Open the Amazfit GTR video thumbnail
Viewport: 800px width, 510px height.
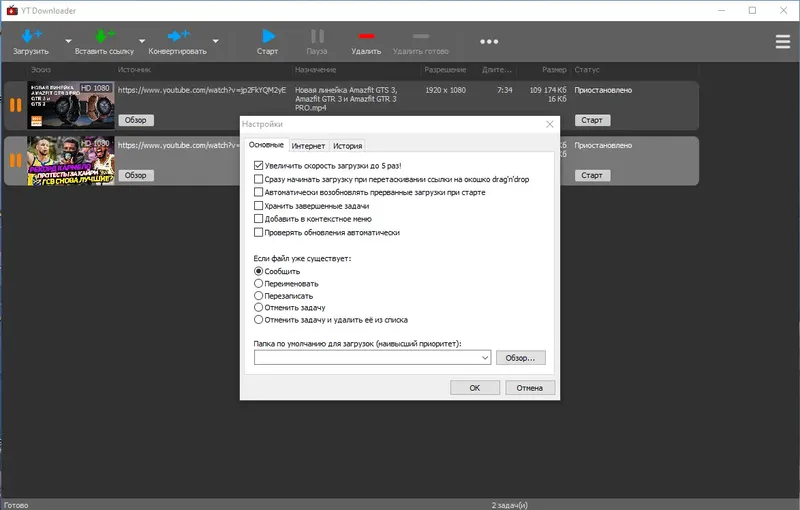tap(71, 105)
